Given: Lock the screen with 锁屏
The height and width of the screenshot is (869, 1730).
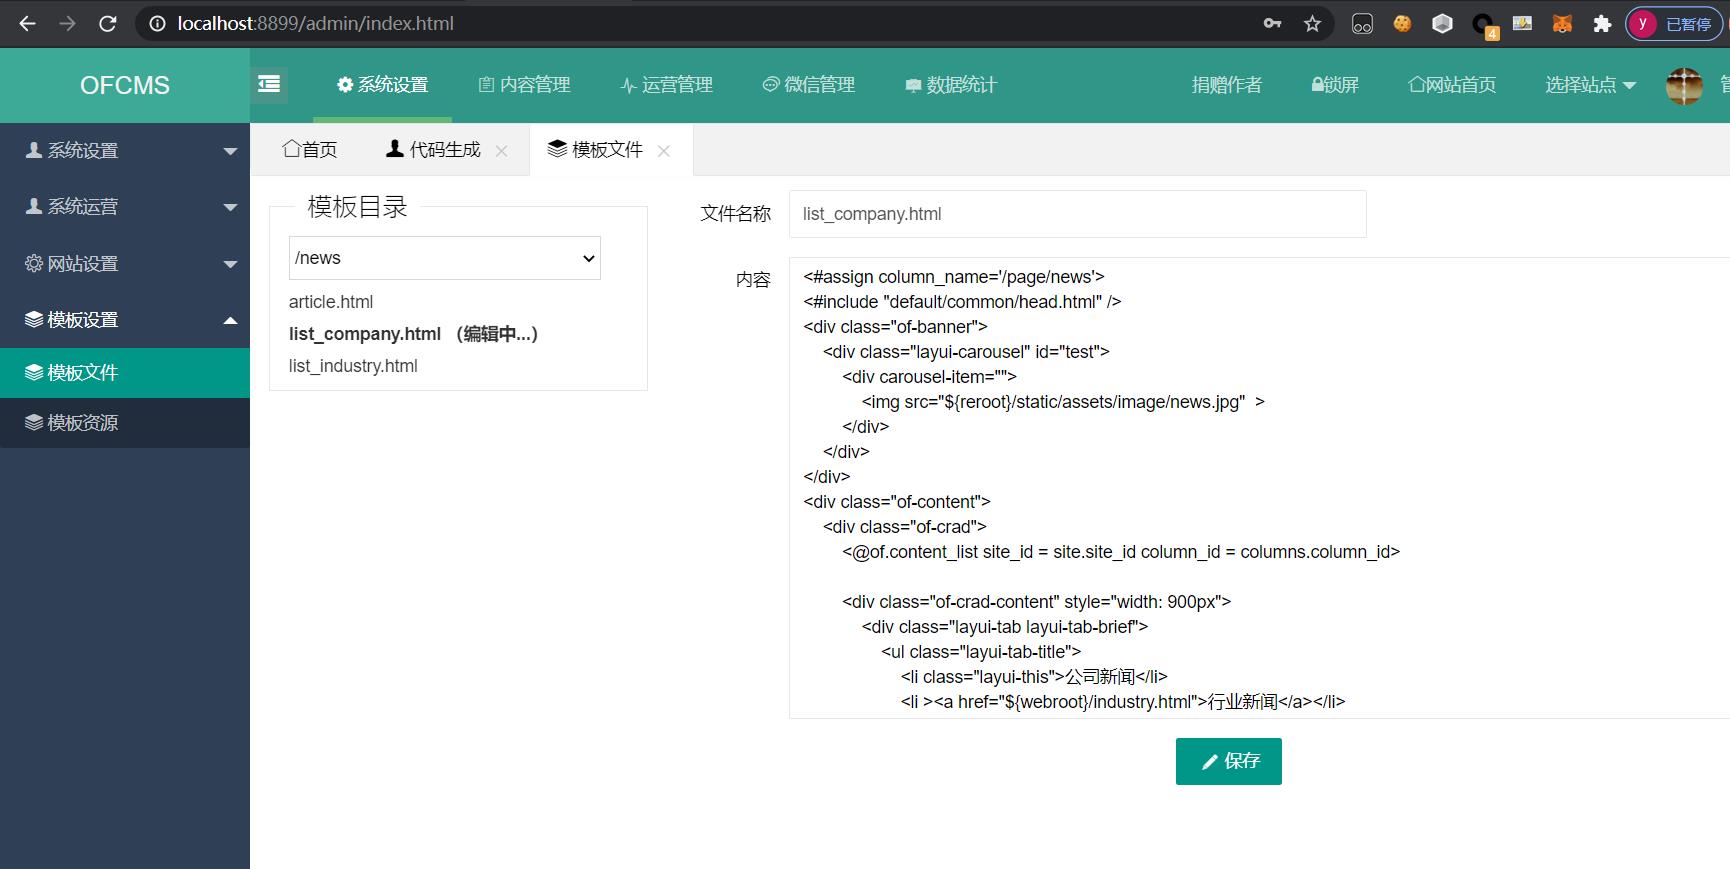Looking at the screenshot, I should click(x=1335, y=85).
